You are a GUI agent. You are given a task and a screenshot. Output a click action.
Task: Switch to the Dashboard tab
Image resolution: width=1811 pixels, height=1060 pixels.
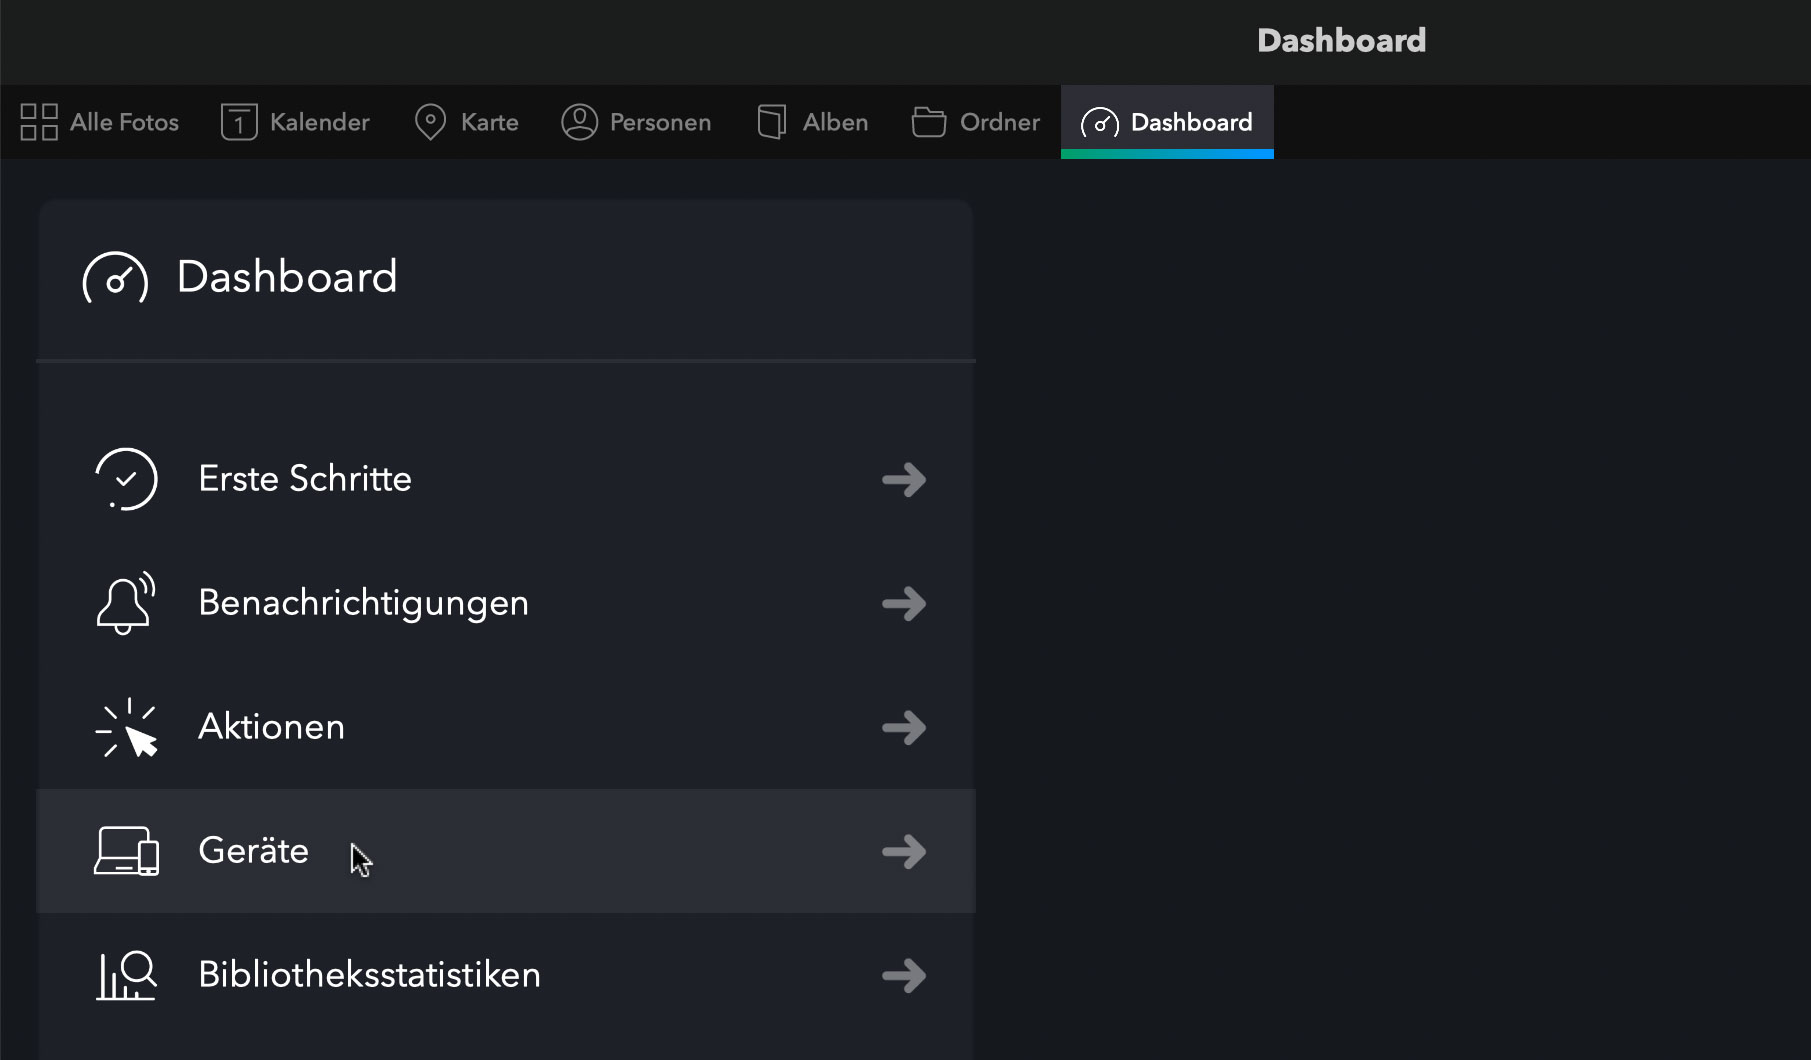point(1167,122)
